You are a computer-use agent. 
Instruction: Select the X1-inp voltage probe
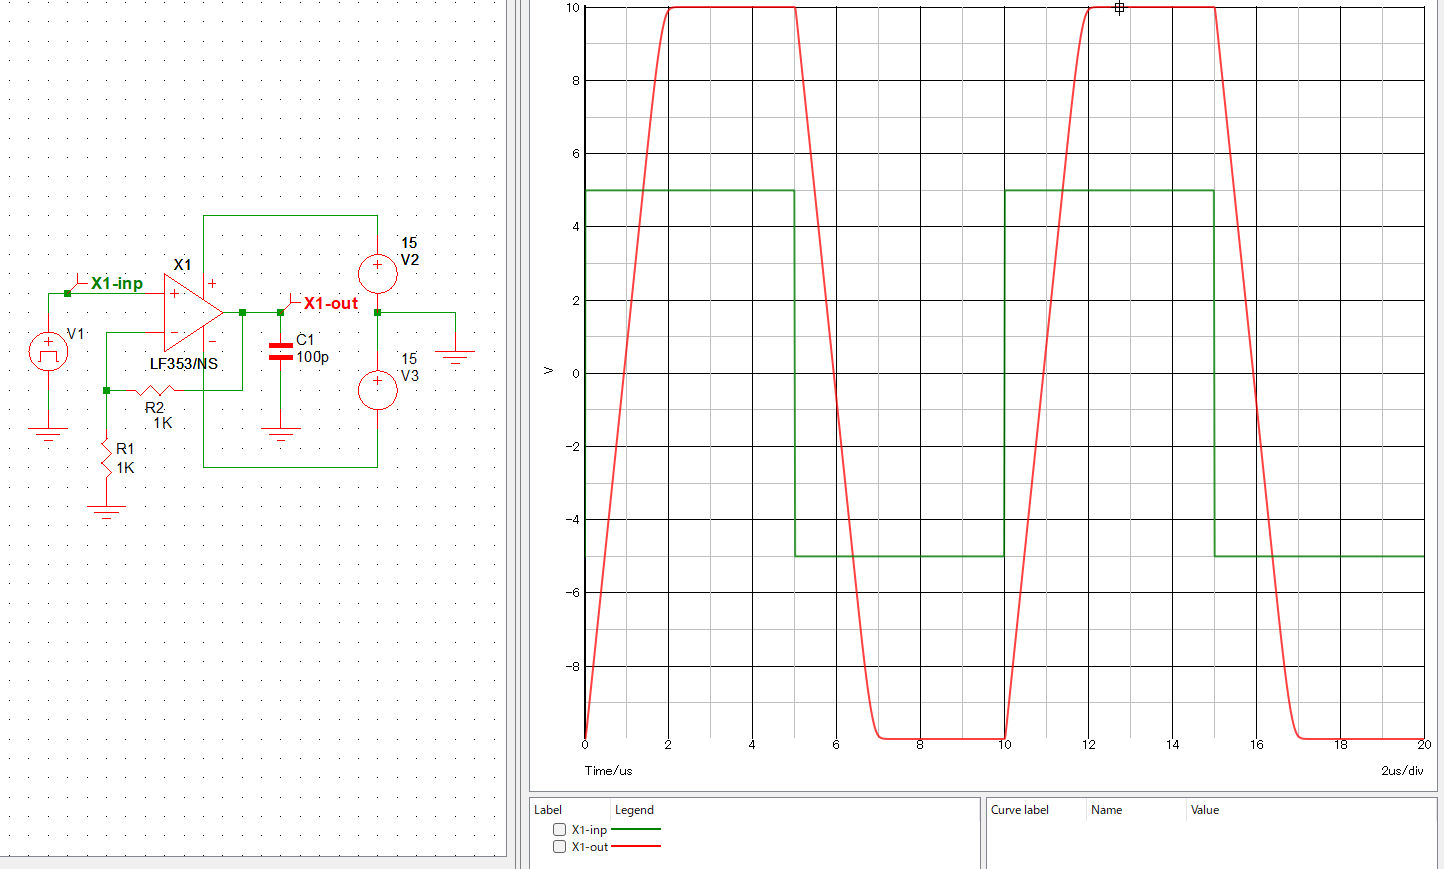[x=115, y=283]
